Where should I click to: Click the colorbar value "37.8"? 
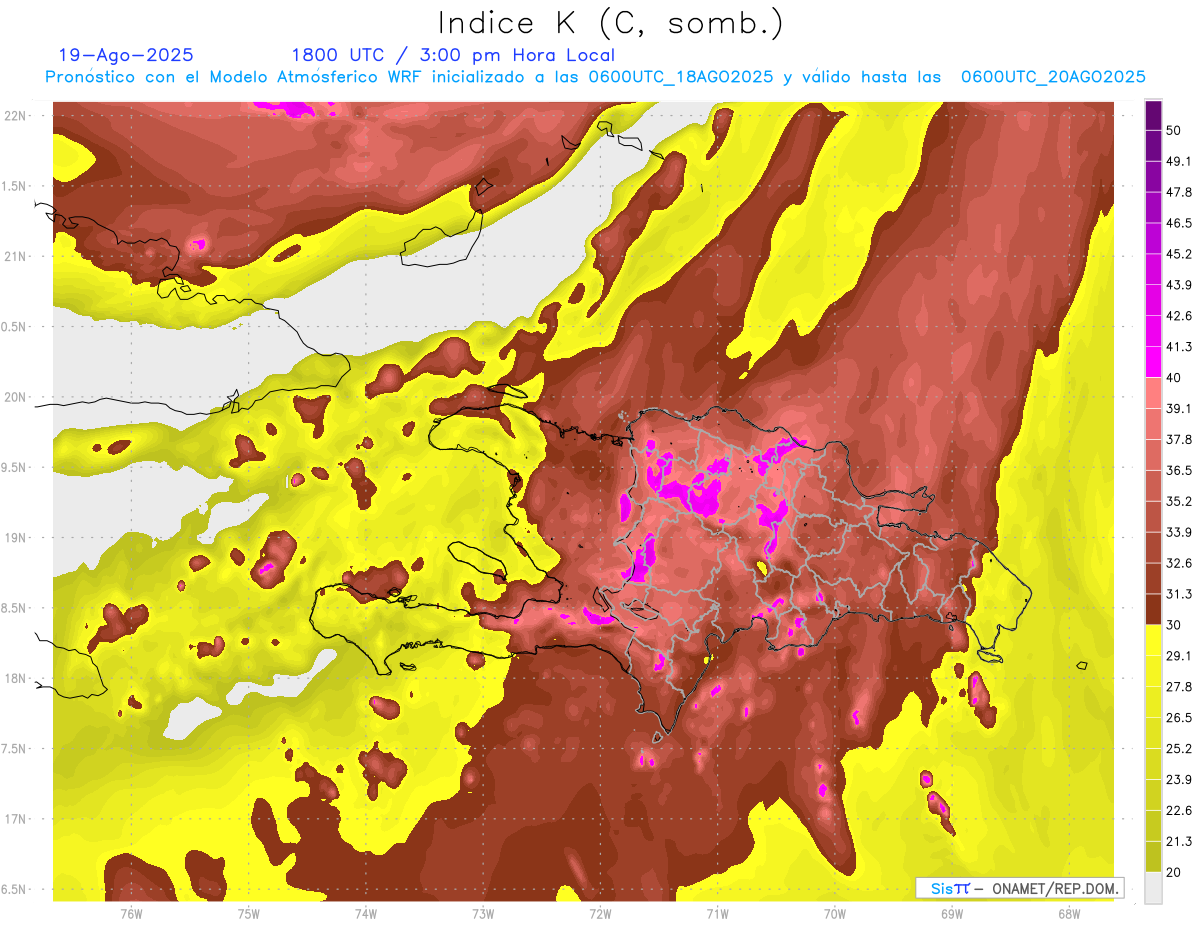(x=1178, y=439)
